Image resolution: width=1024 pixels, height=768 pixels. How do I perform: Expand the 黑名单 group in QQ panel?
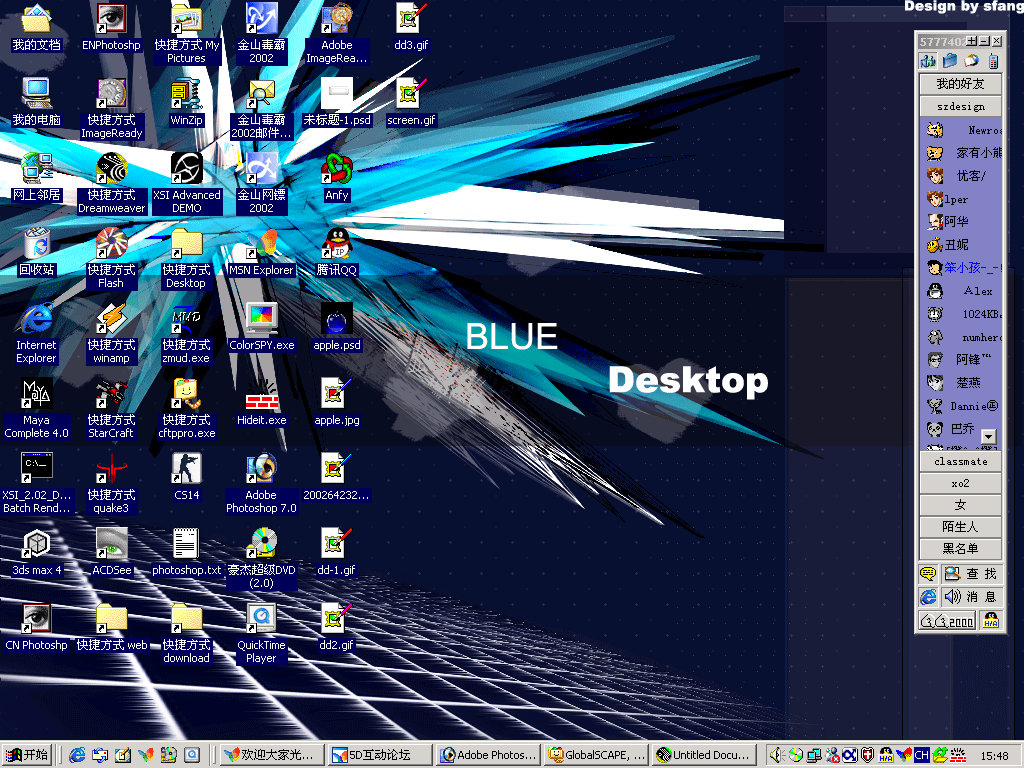click(960, 549)
